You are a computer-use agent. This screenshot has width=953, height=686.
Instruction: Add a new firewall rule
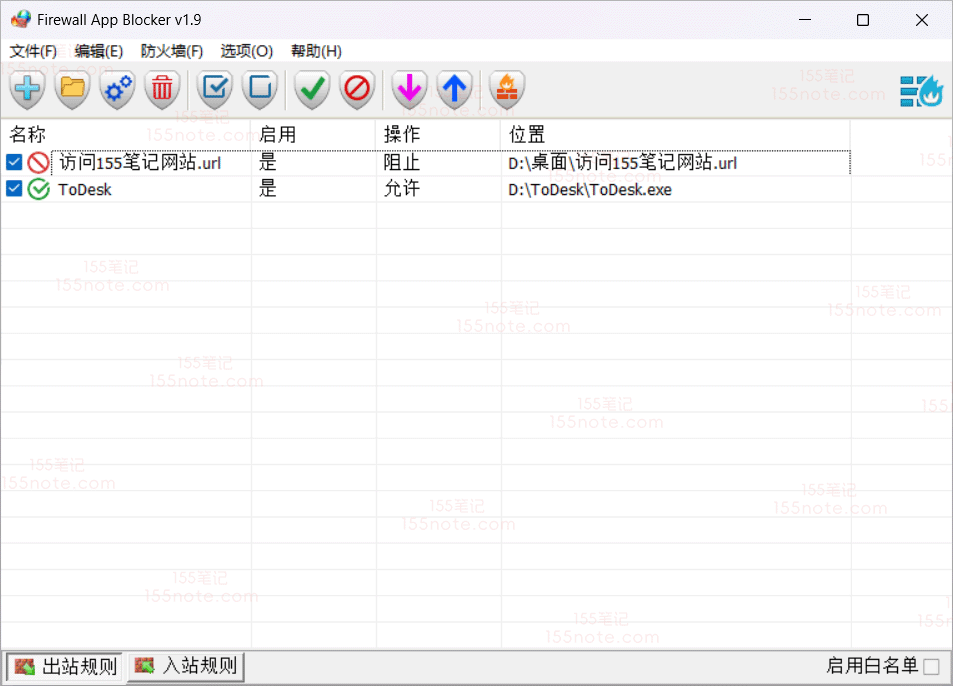click(26, 89)
